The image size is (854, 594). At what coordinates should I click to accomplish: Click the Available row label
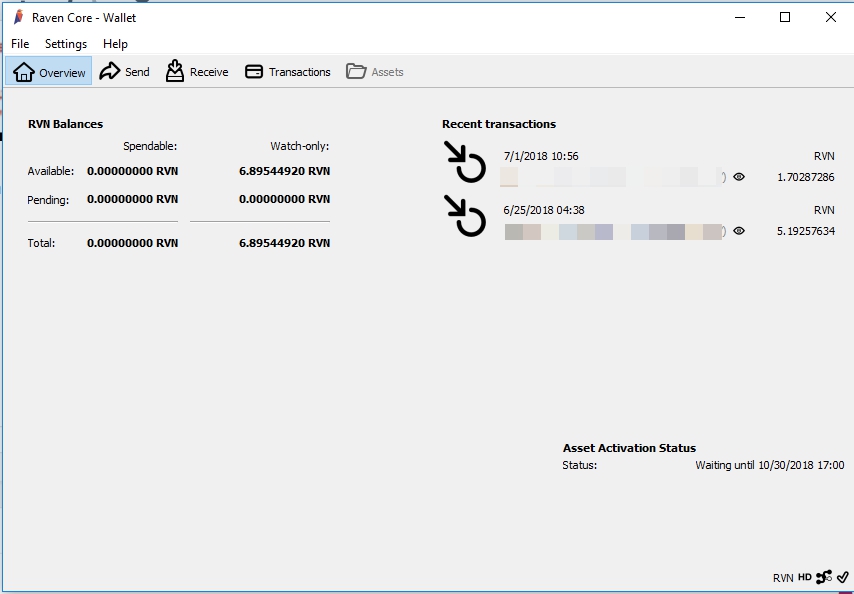(51, 171)
